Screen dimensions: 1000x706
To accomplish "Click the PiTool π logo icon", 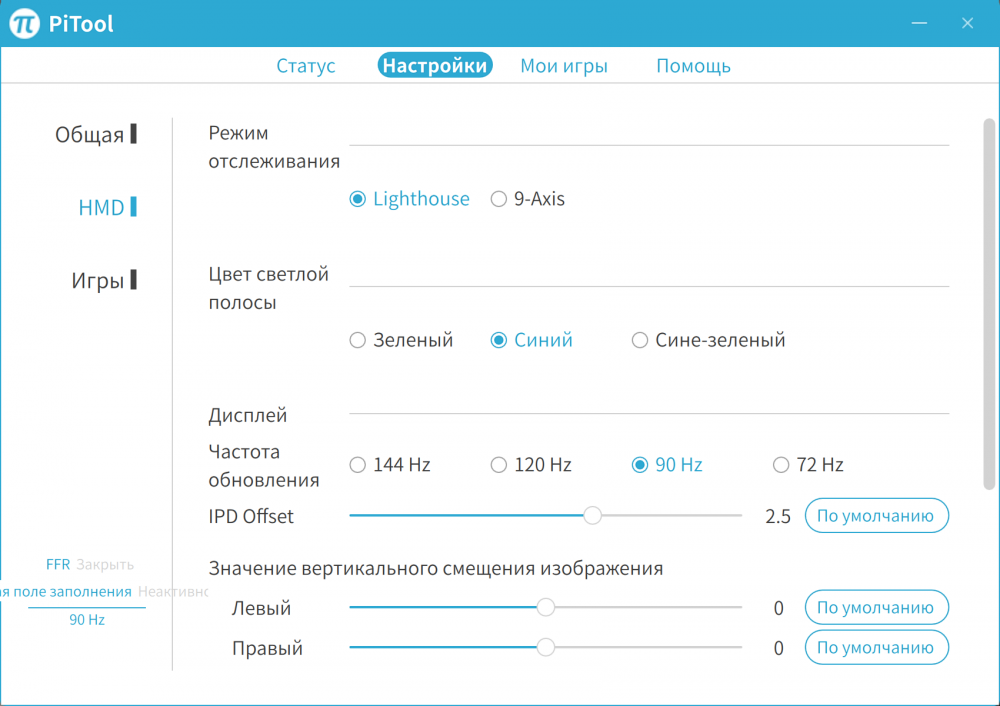I will (x=24, y=22).
